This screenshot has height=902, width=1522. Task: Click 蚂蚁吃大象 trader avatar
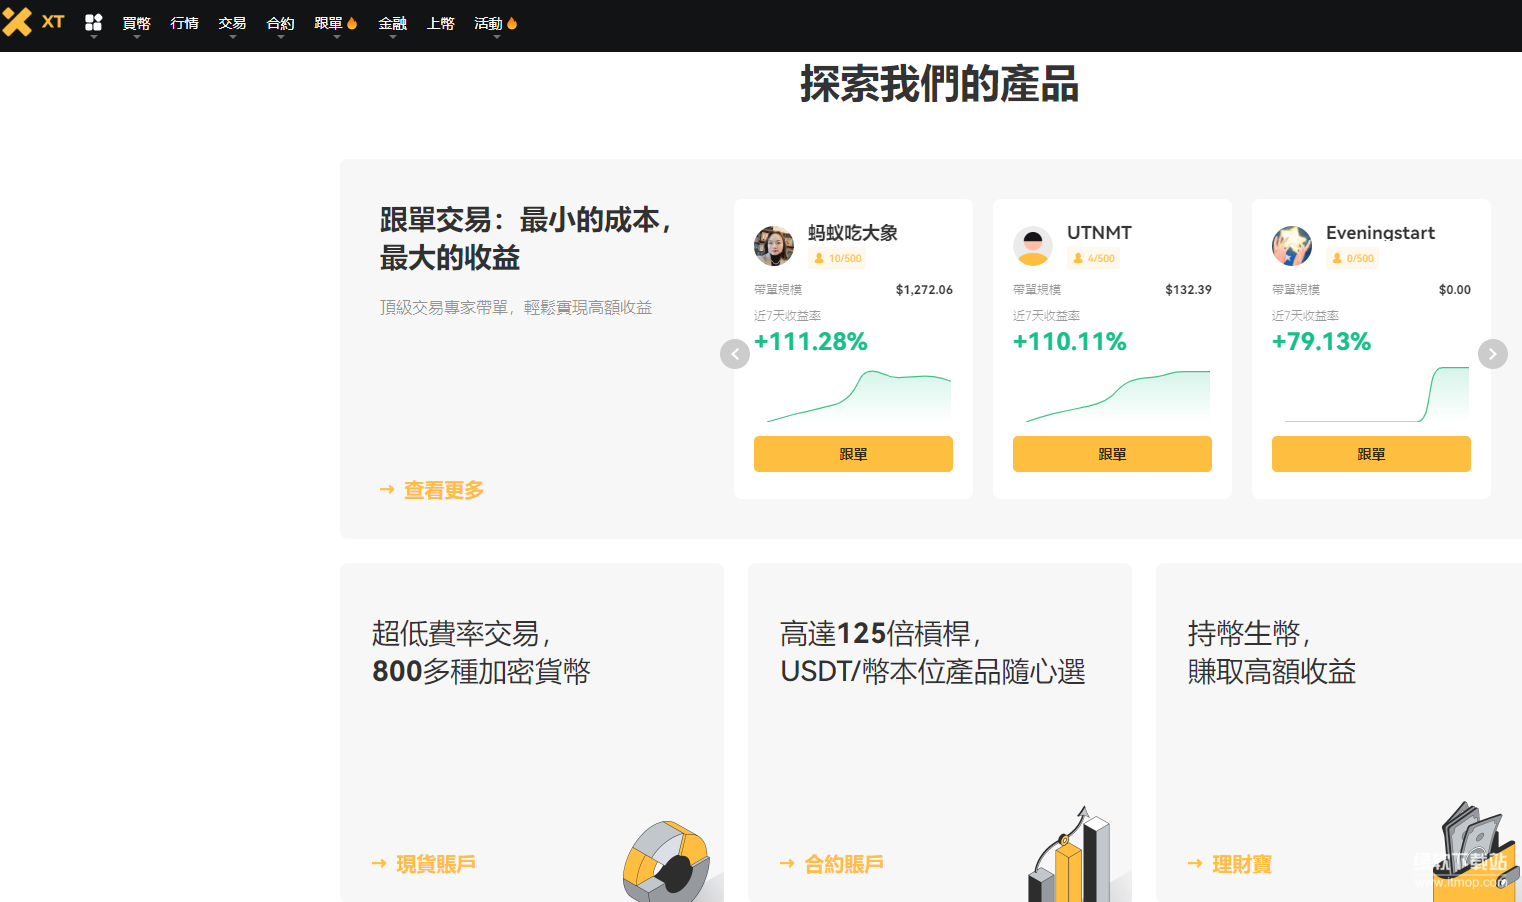coord(773,246)
